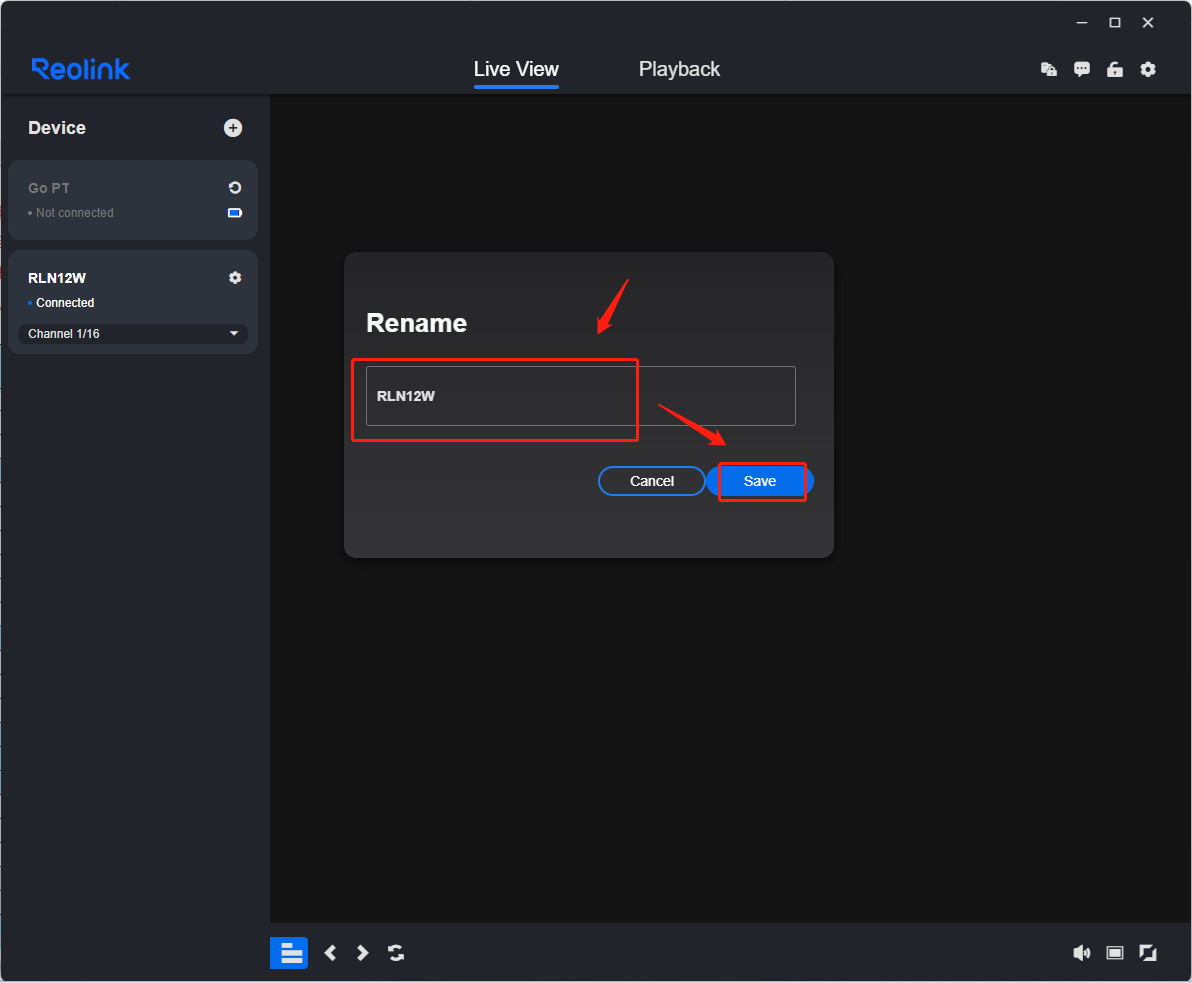Go to previous page of channels
Screen dimensions: 1192x983
330,953
